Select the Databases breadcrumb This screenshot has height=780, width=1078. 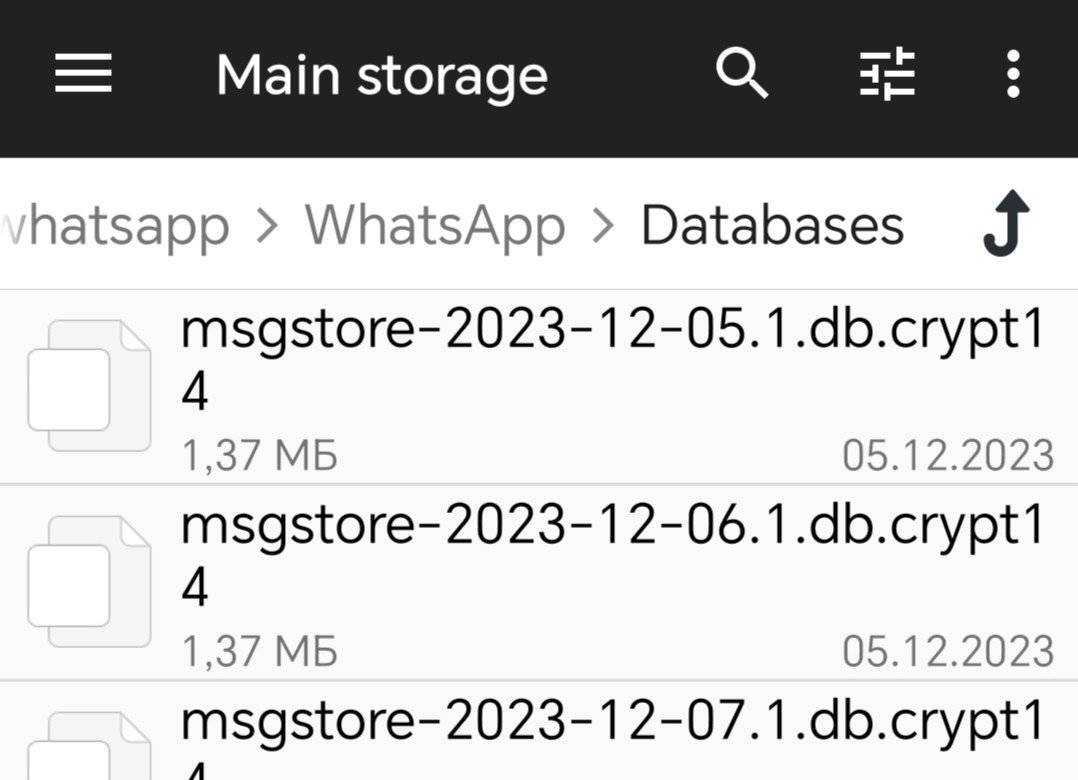[x=772, y=225]
